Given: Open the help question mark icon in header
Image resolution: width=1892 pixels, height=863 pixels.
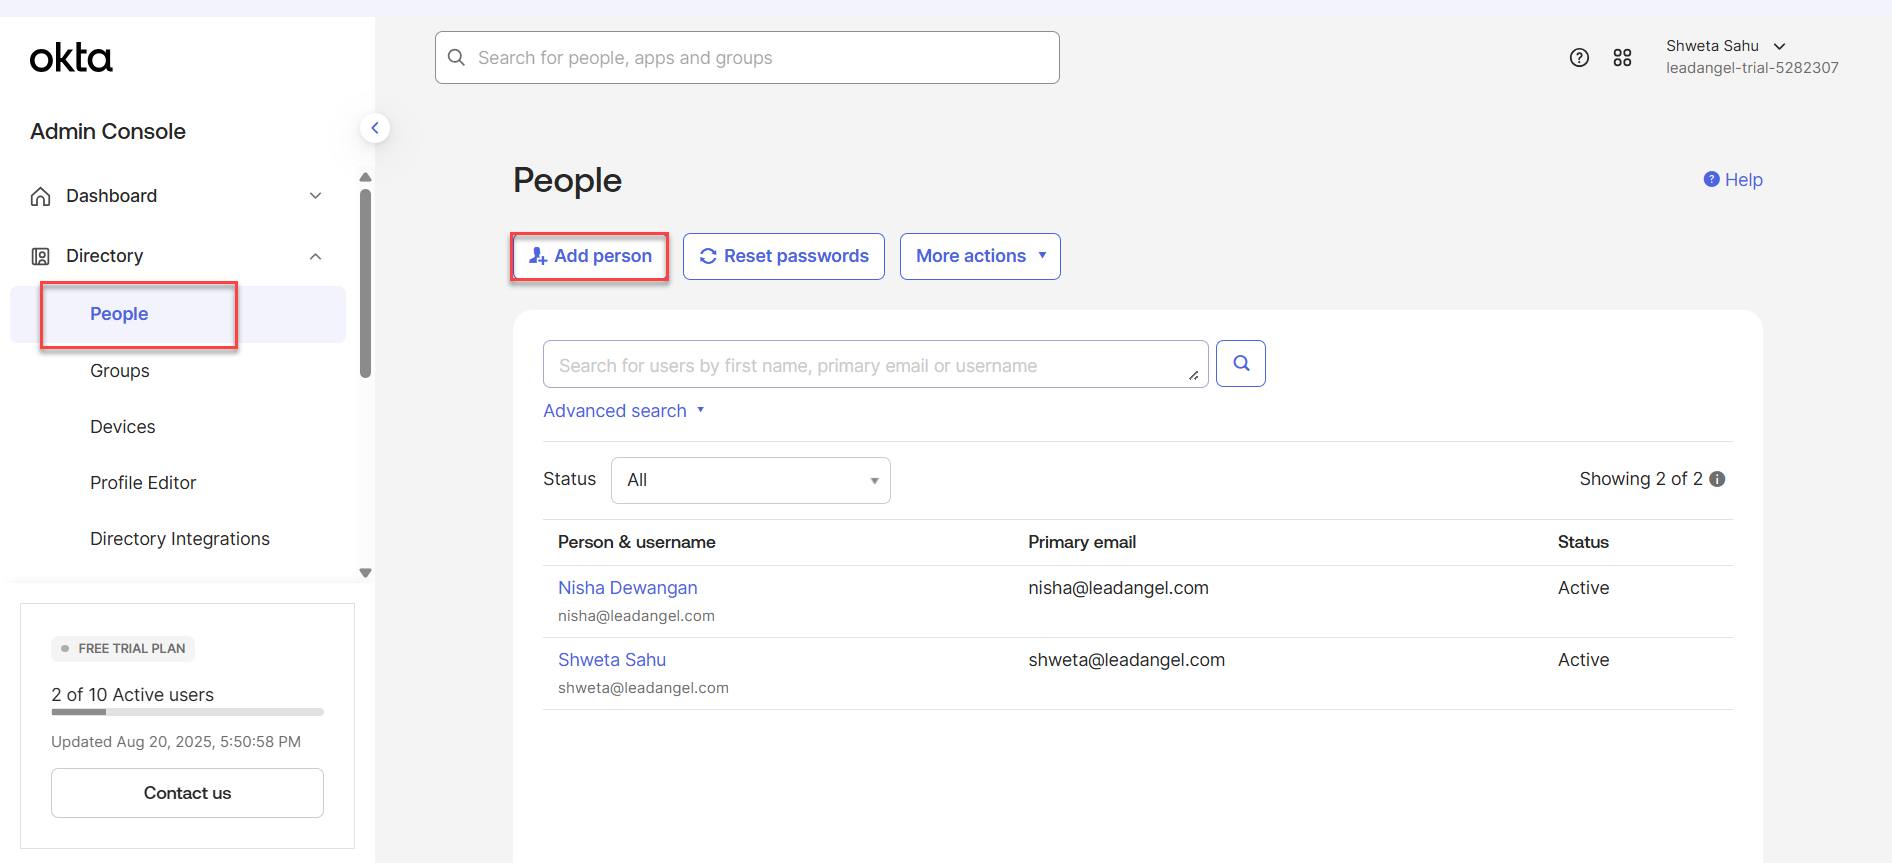Looking at the screenshot, I should click(x=1579, y=58).
